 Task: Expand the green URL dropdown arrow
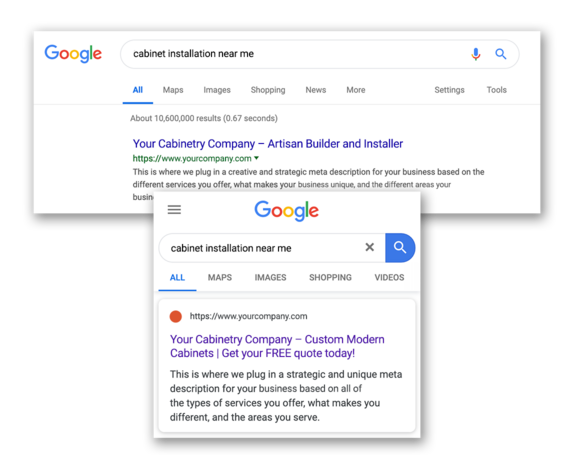tap(257, 158)
